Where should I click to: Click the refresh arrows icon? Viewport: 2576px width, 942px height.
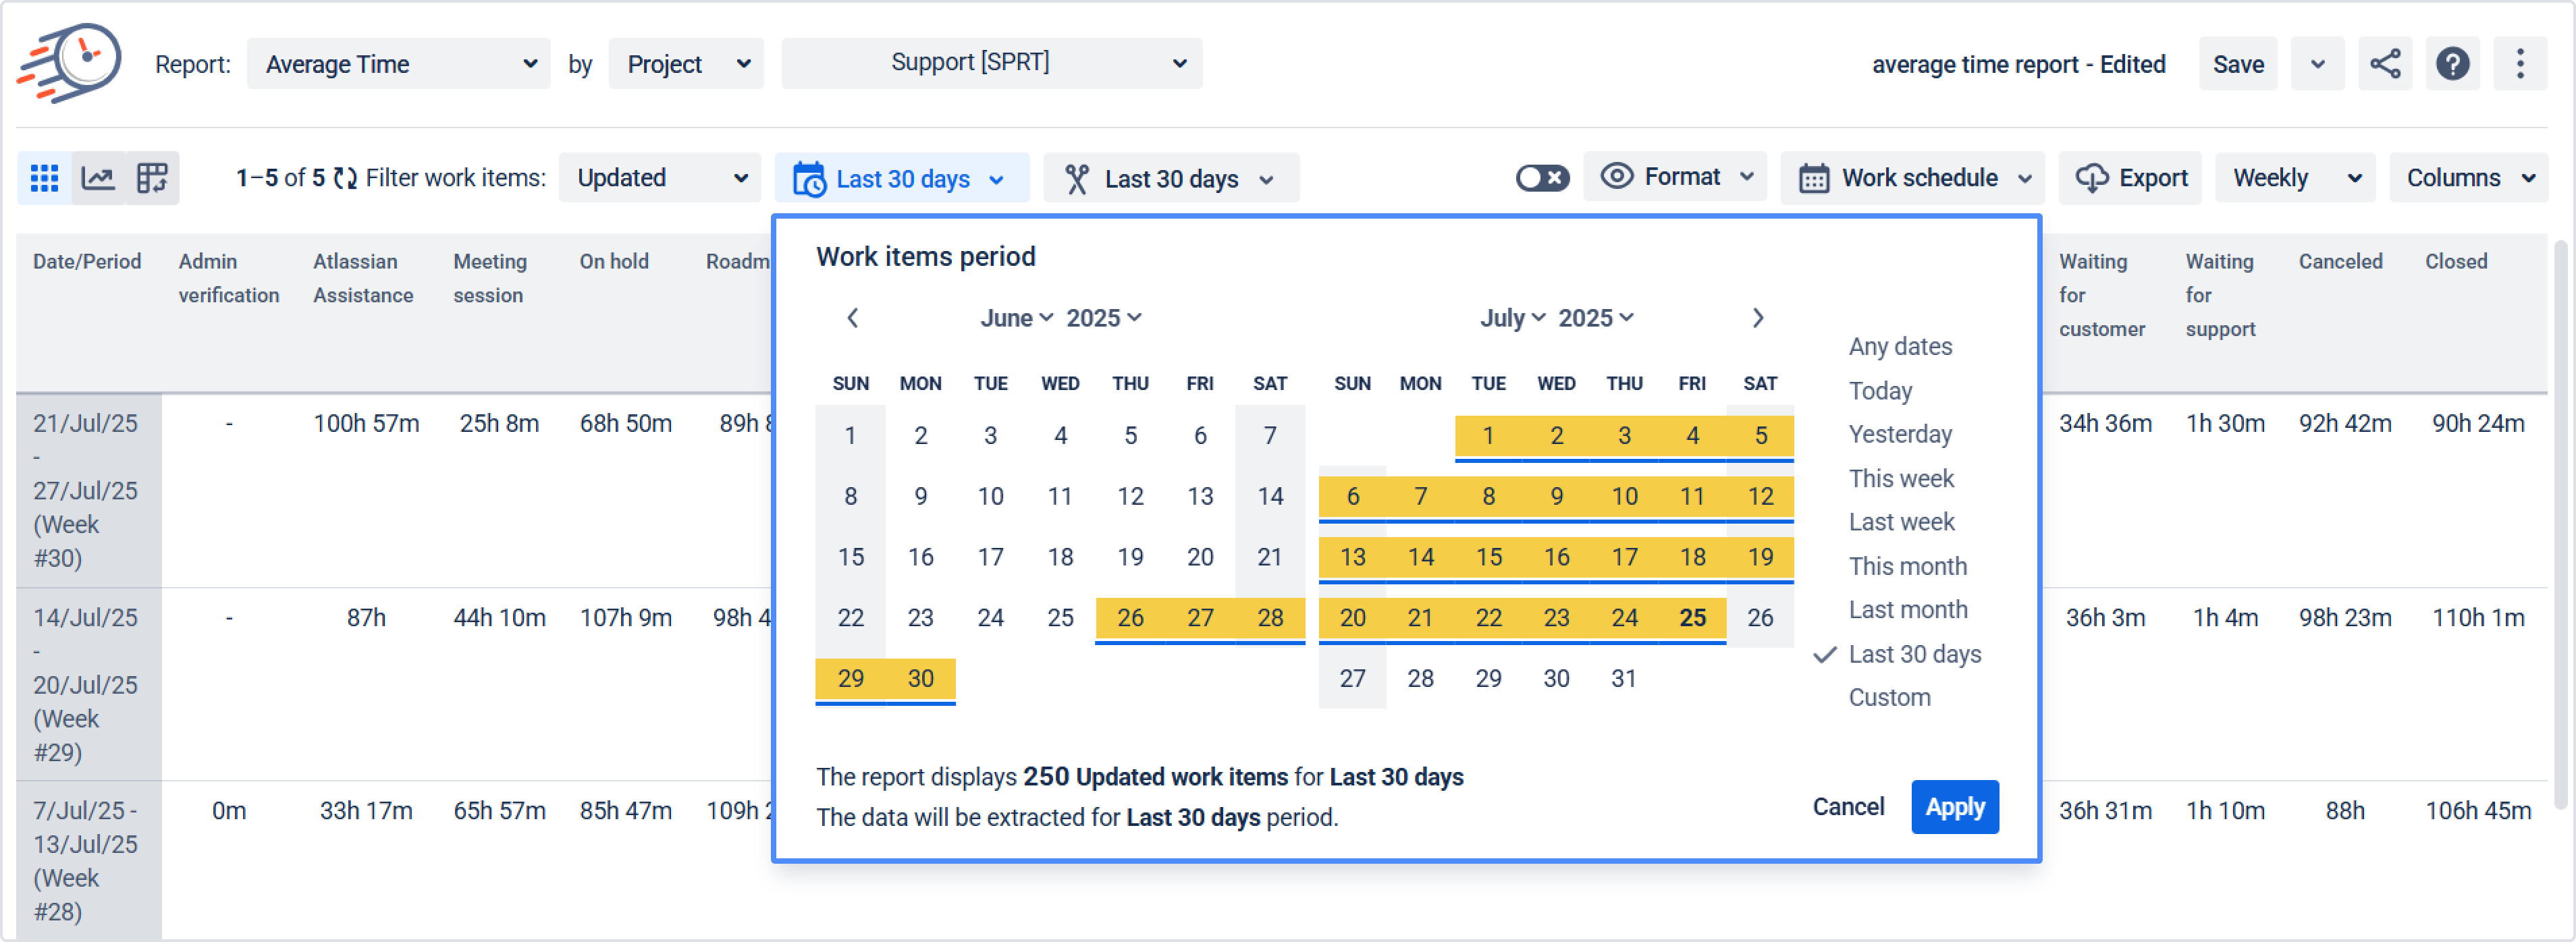345,178
